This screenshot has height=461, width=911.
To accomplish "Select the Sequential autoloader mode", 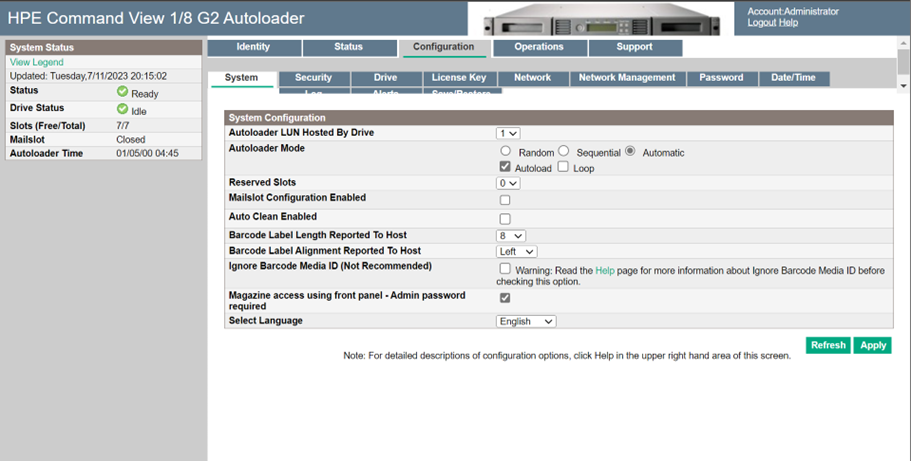I will point(564,151).
